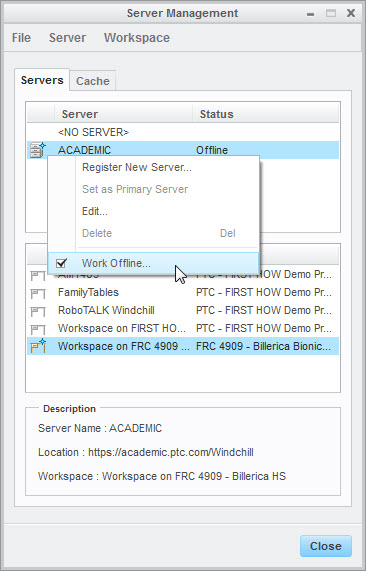366x571 pixels.
Task: Click the RoboTALK Windchill workspace icon
Action: [38, 311]
